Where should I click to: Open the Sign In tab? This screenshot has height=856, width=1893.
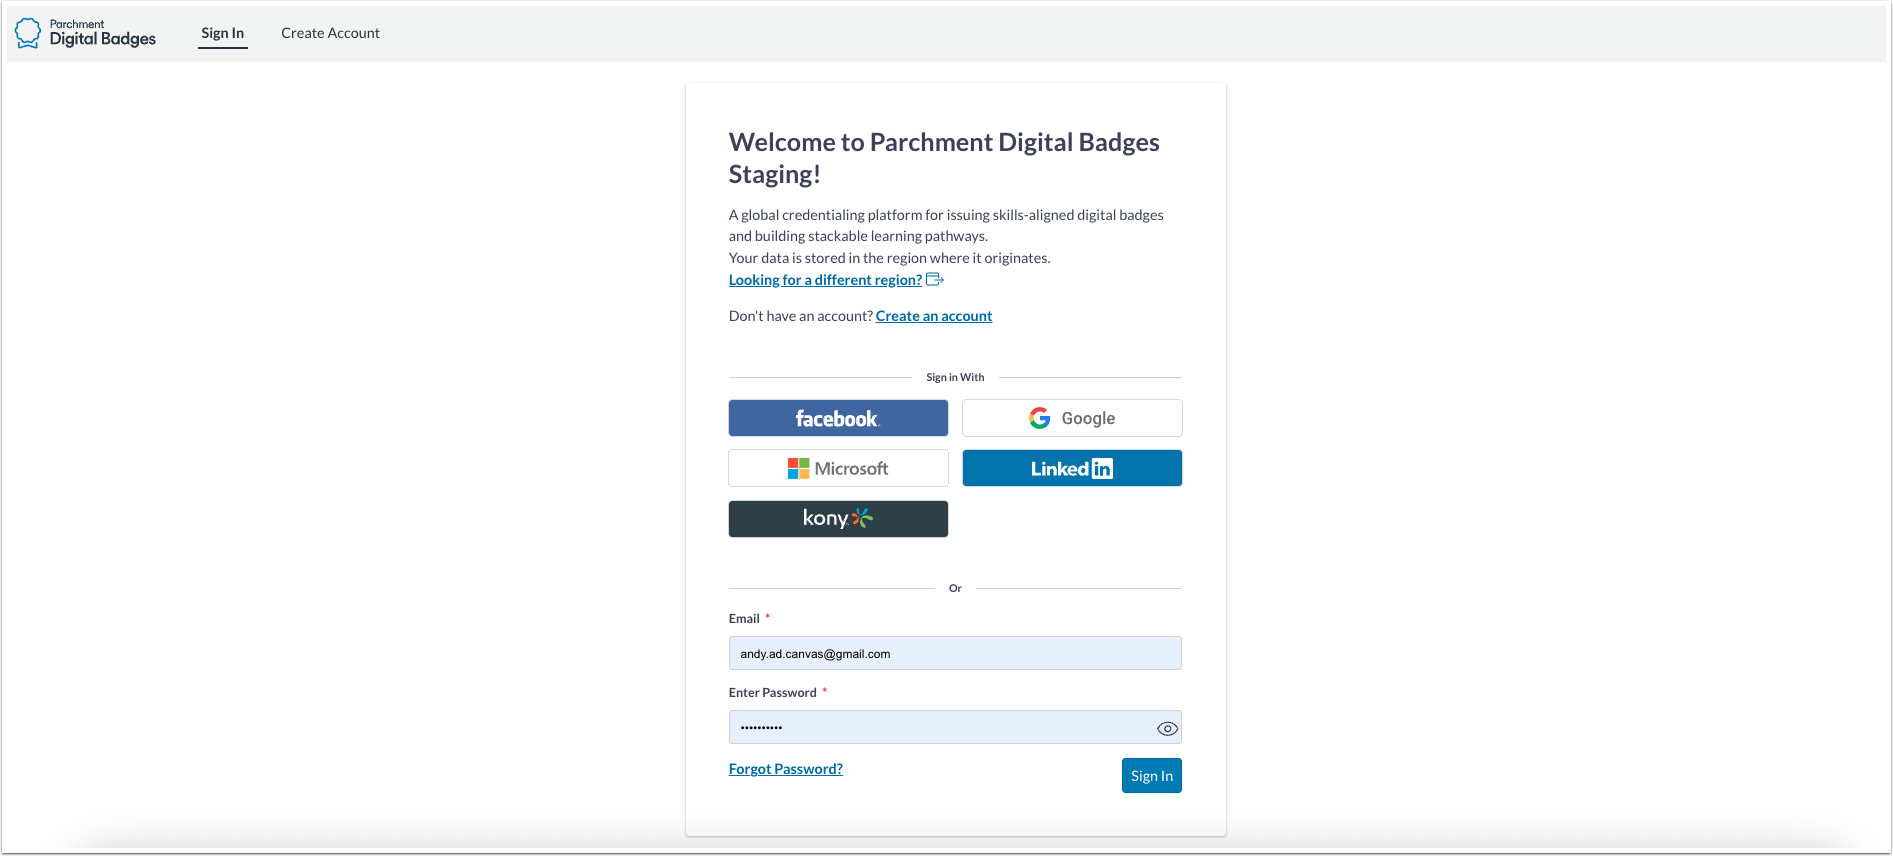pos(222,33)
